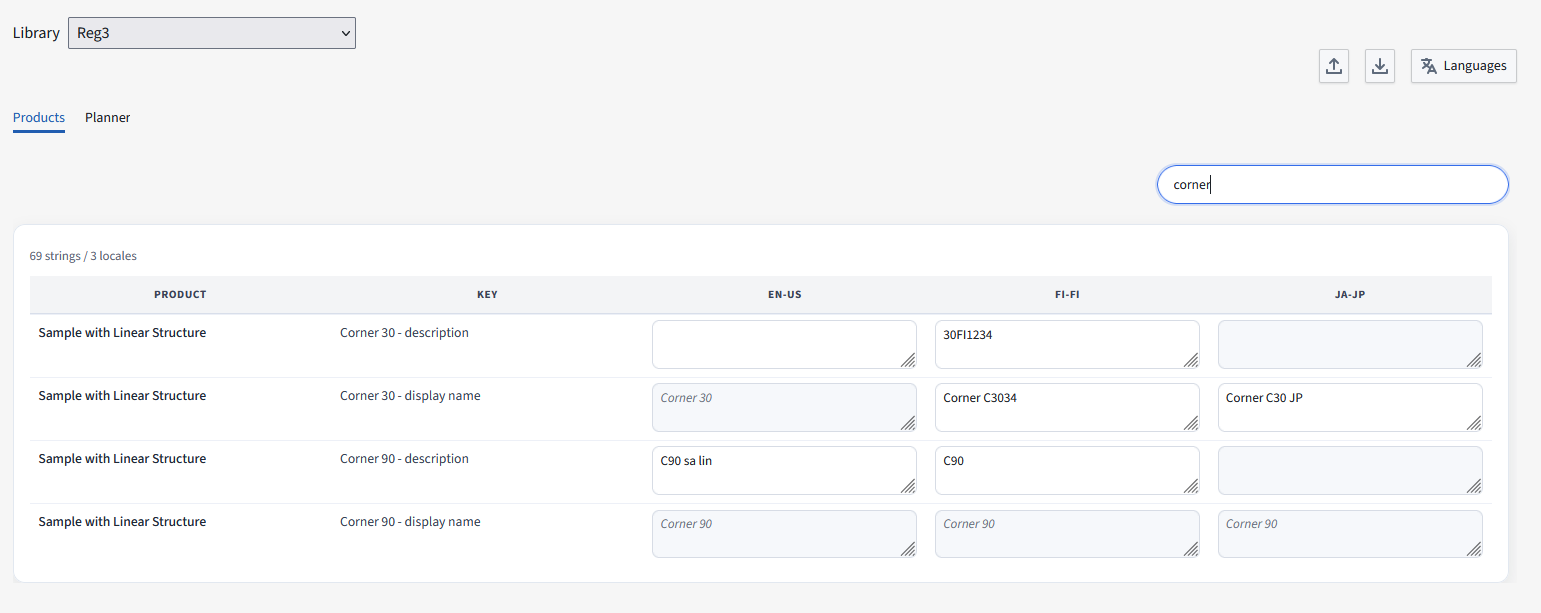Image resolution: width=1541 pixels, height=613 pixels.
Task: Click the upload icon in the top toolbar
Action: tap(1334, 65)
